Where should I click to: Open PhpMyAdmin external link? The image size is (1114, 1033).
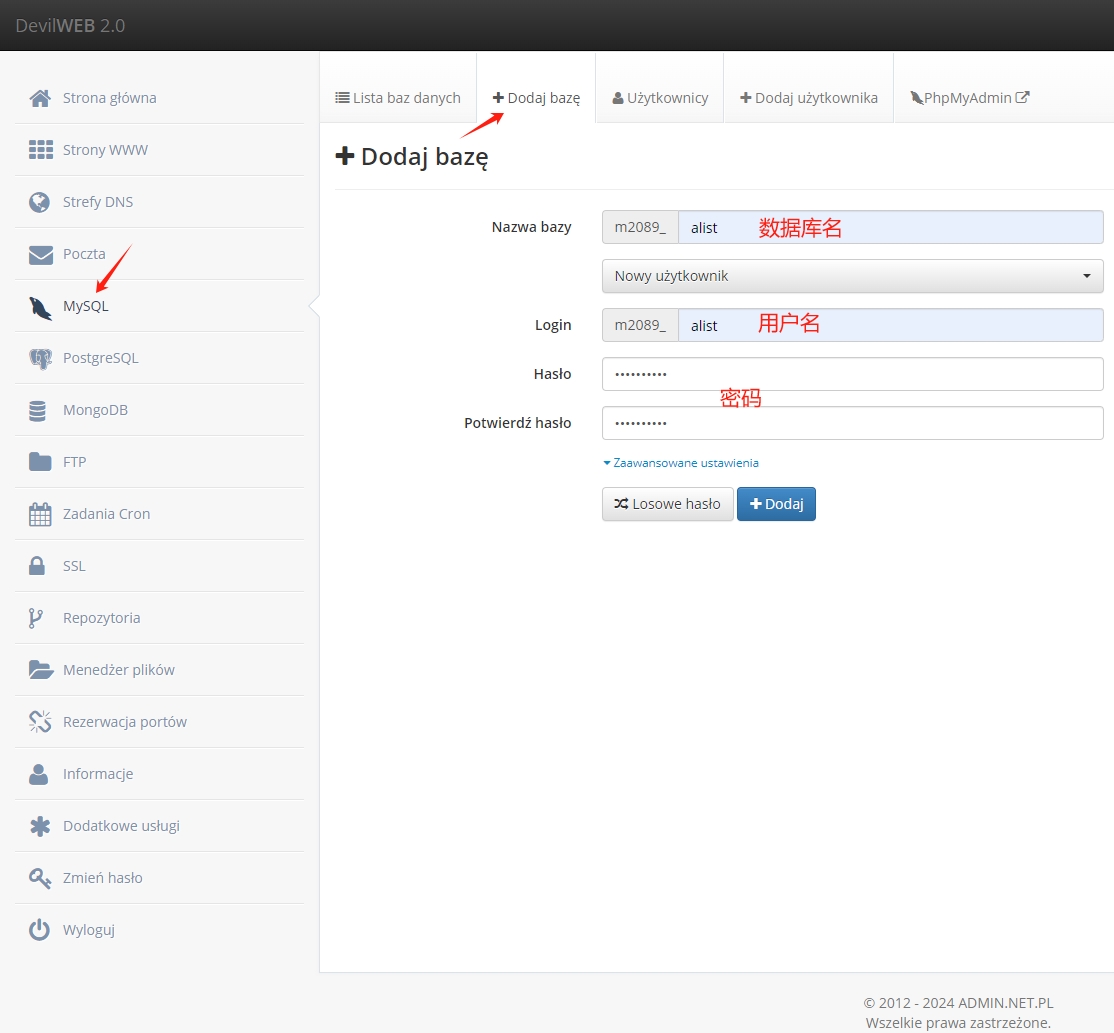969,98
